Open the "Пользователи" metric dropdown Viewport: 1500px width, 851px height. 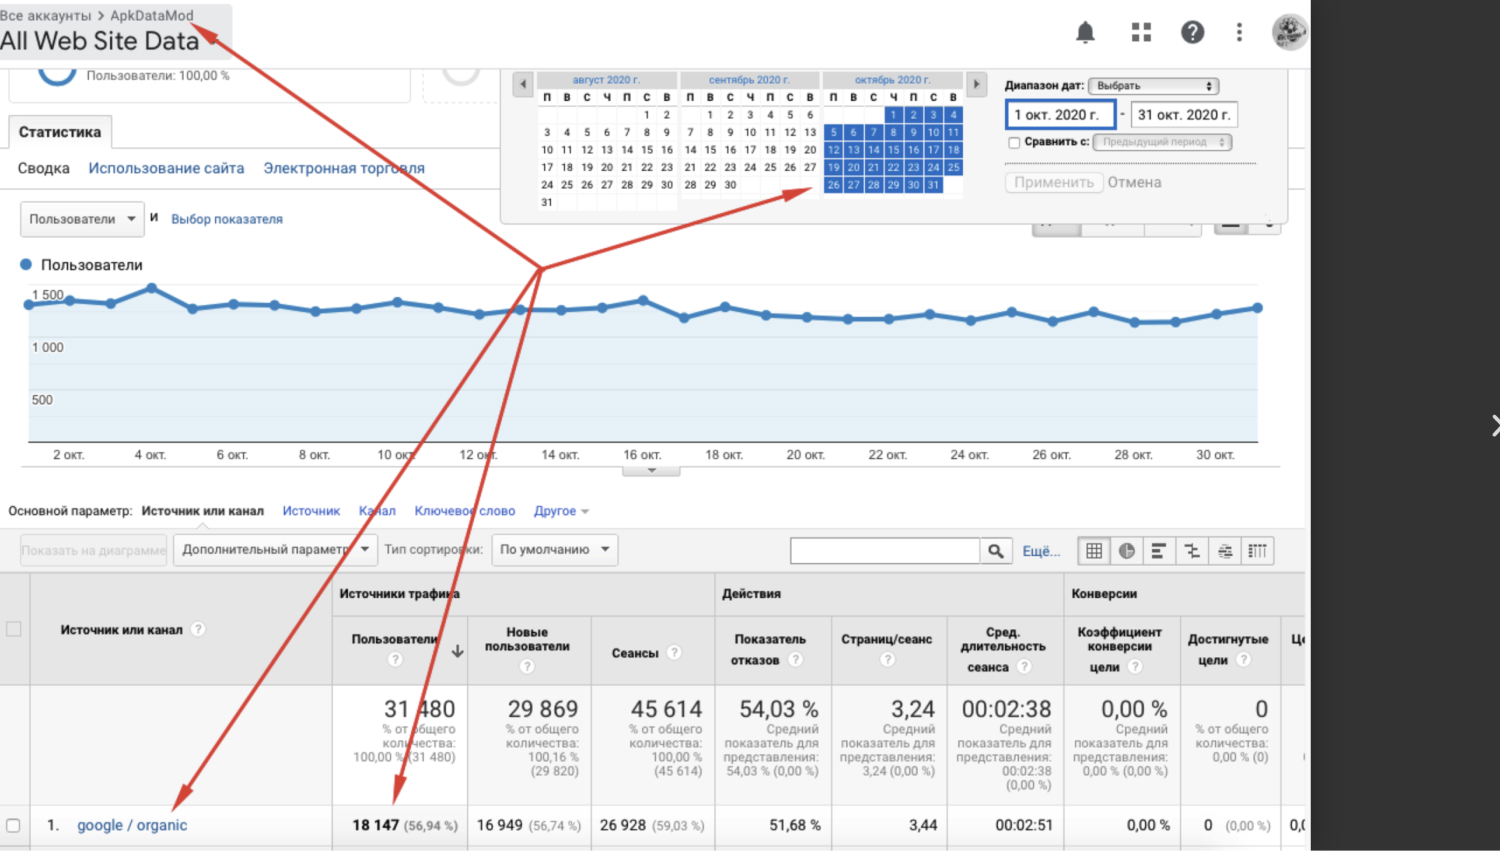(x=82, y=219)
